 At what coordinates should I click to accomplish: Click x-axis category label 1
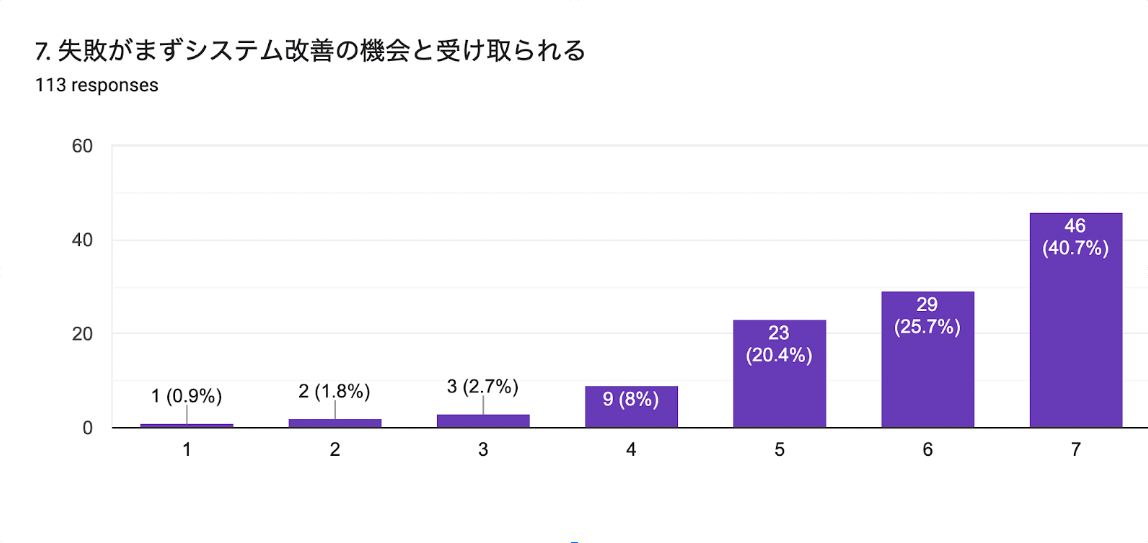click(187, 450)
